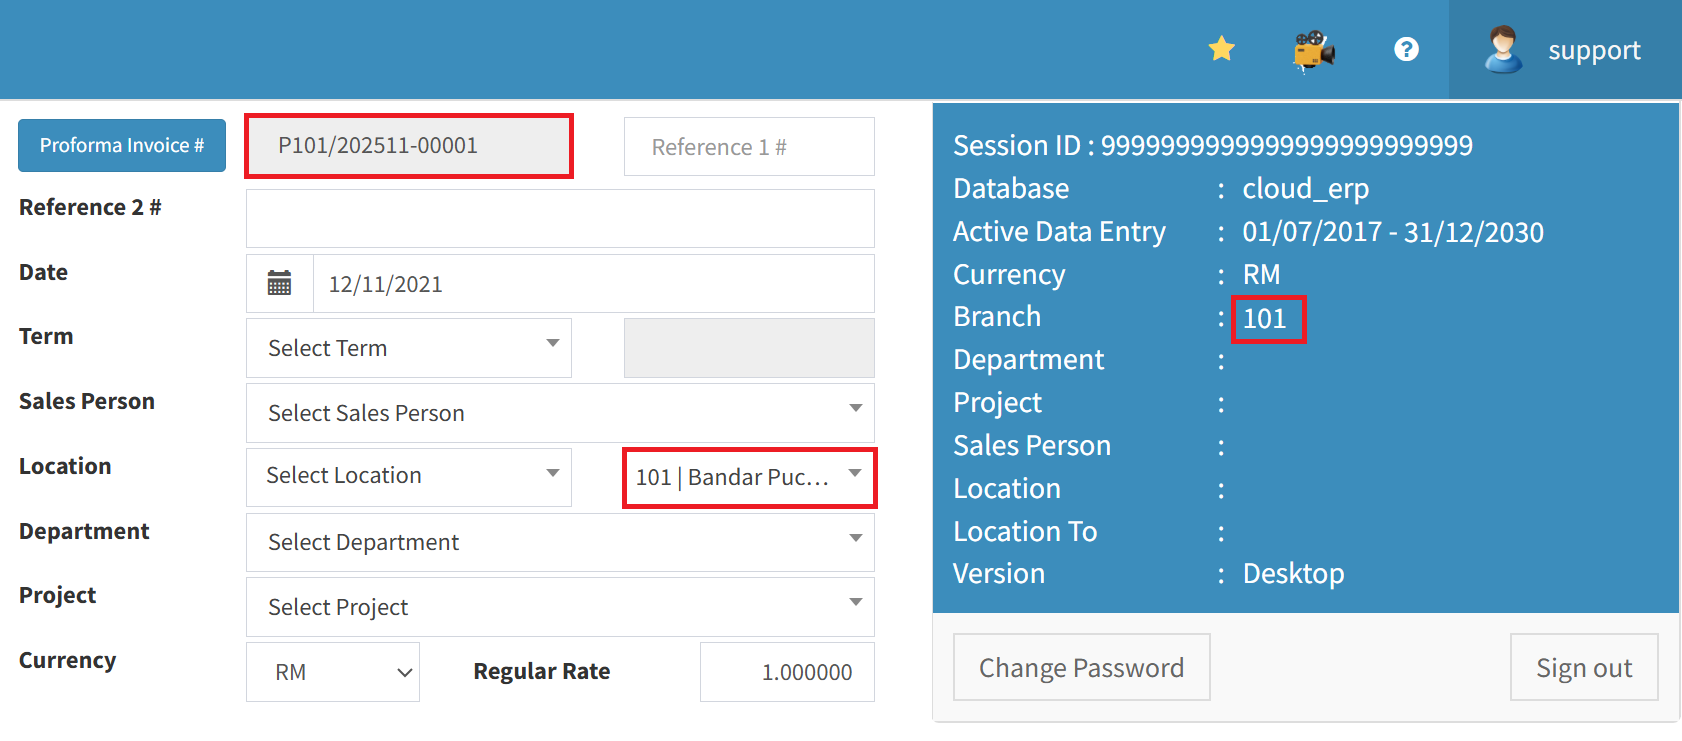Open the support user menu
Image resolution: width=1682 pixels, height=741 pixels.
click(1594, 50)
